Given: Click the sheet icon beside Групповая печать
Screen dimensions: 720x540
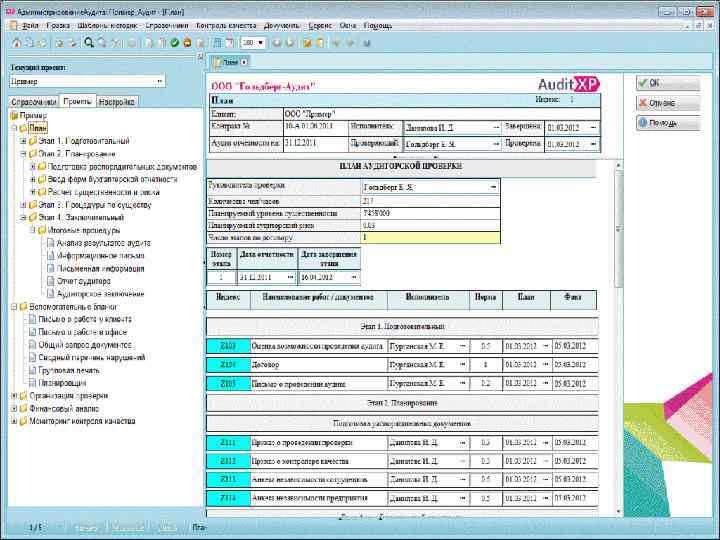Looking at the screenshot, I should pyautogui.click(x=32, y=370).
